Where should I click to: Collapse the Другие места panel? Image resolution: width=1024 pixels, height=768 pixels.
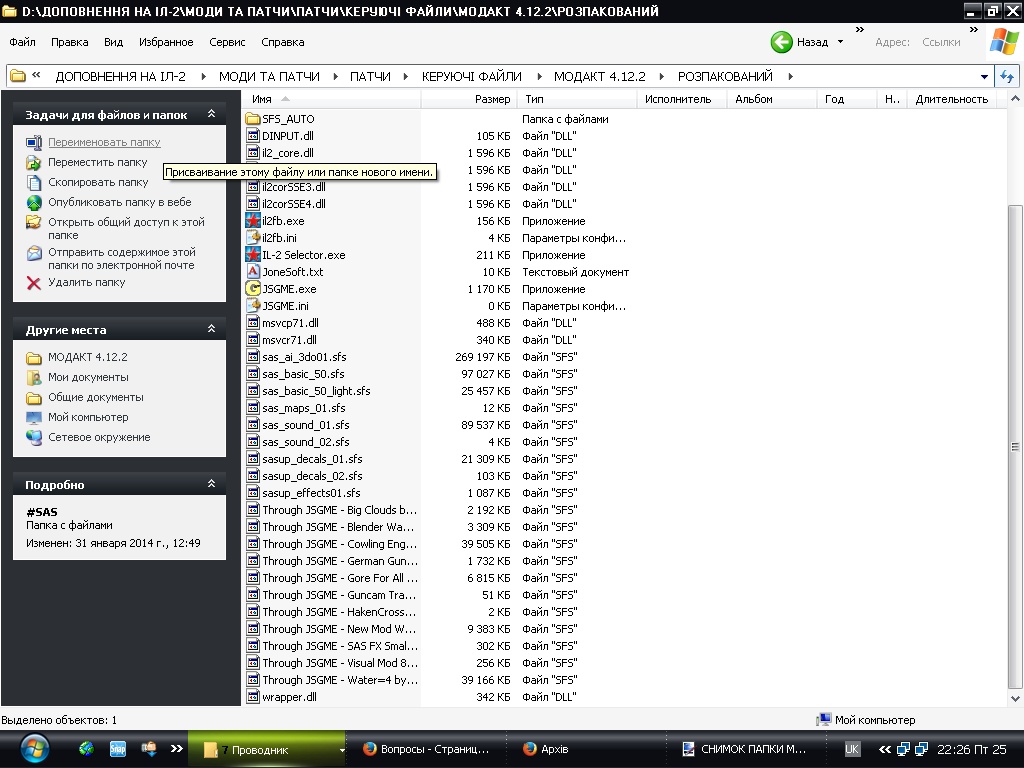click(212, 328)
